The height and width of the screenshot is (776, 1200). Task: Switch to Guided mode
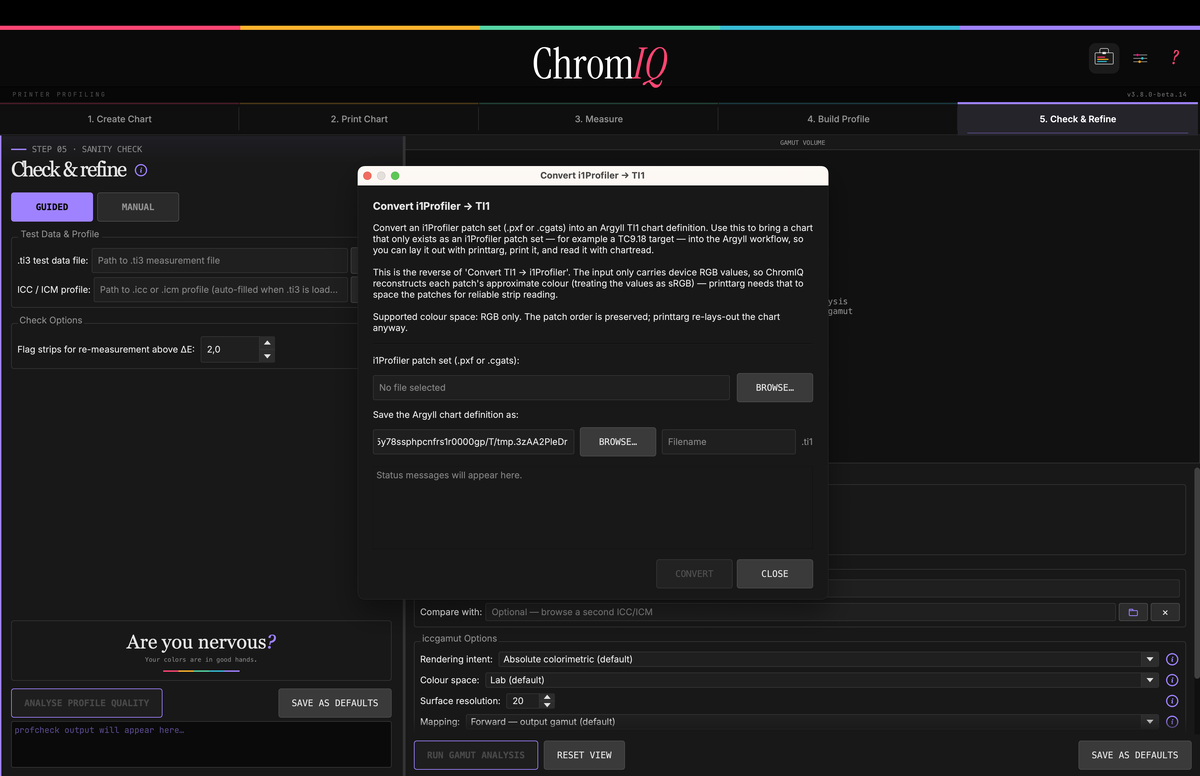click(52, 207)
